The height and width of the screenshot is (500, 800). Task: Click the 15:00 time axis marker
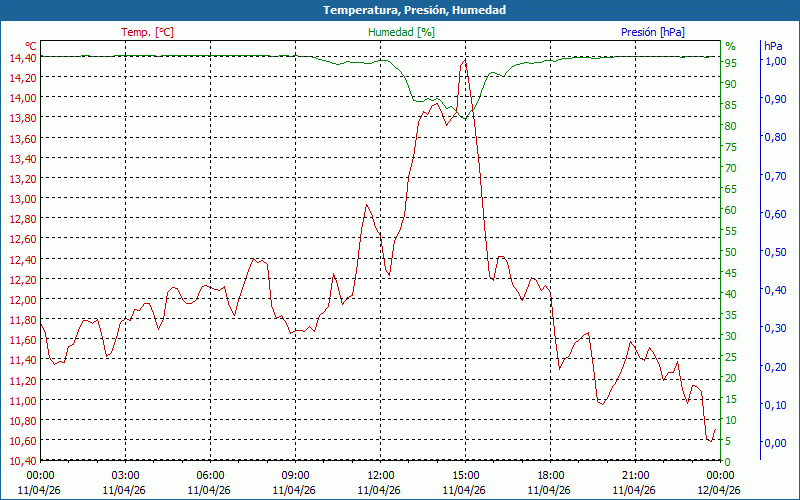point(465,475)
